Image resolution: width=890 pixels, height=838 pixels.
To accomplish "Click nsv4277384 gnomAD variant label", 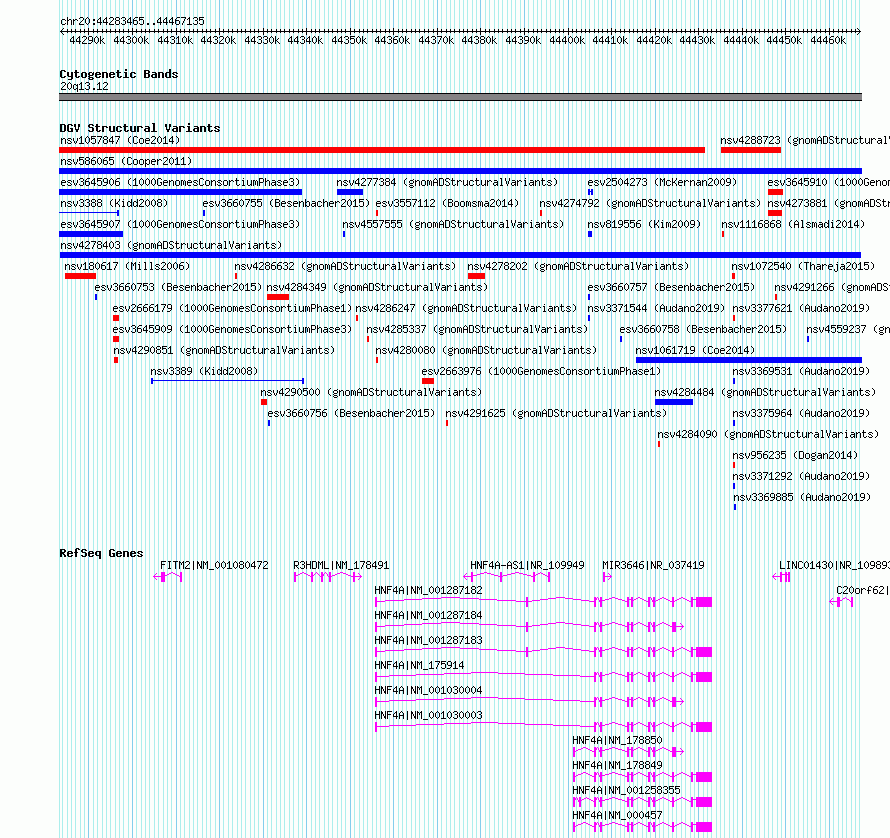I will point(447,182).
